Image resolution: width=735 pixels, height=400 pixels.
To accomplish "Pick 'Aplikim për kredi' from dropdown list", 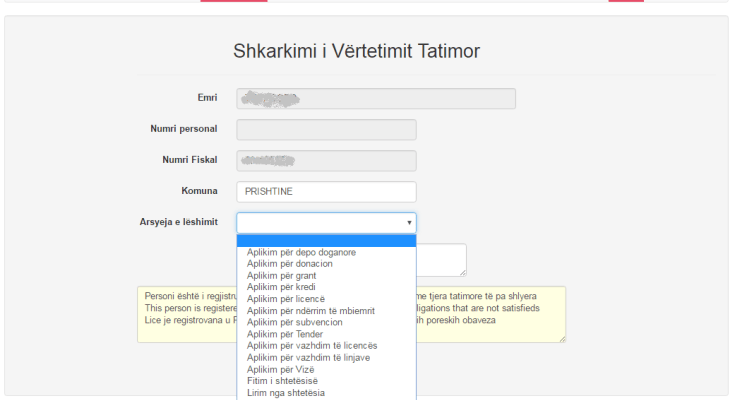I will 326,287.
